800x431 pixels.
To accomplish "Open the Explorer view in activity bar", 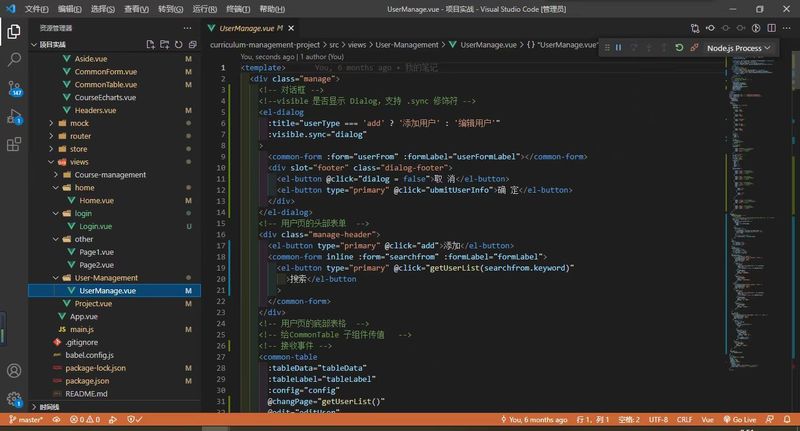I will (14, 32).
